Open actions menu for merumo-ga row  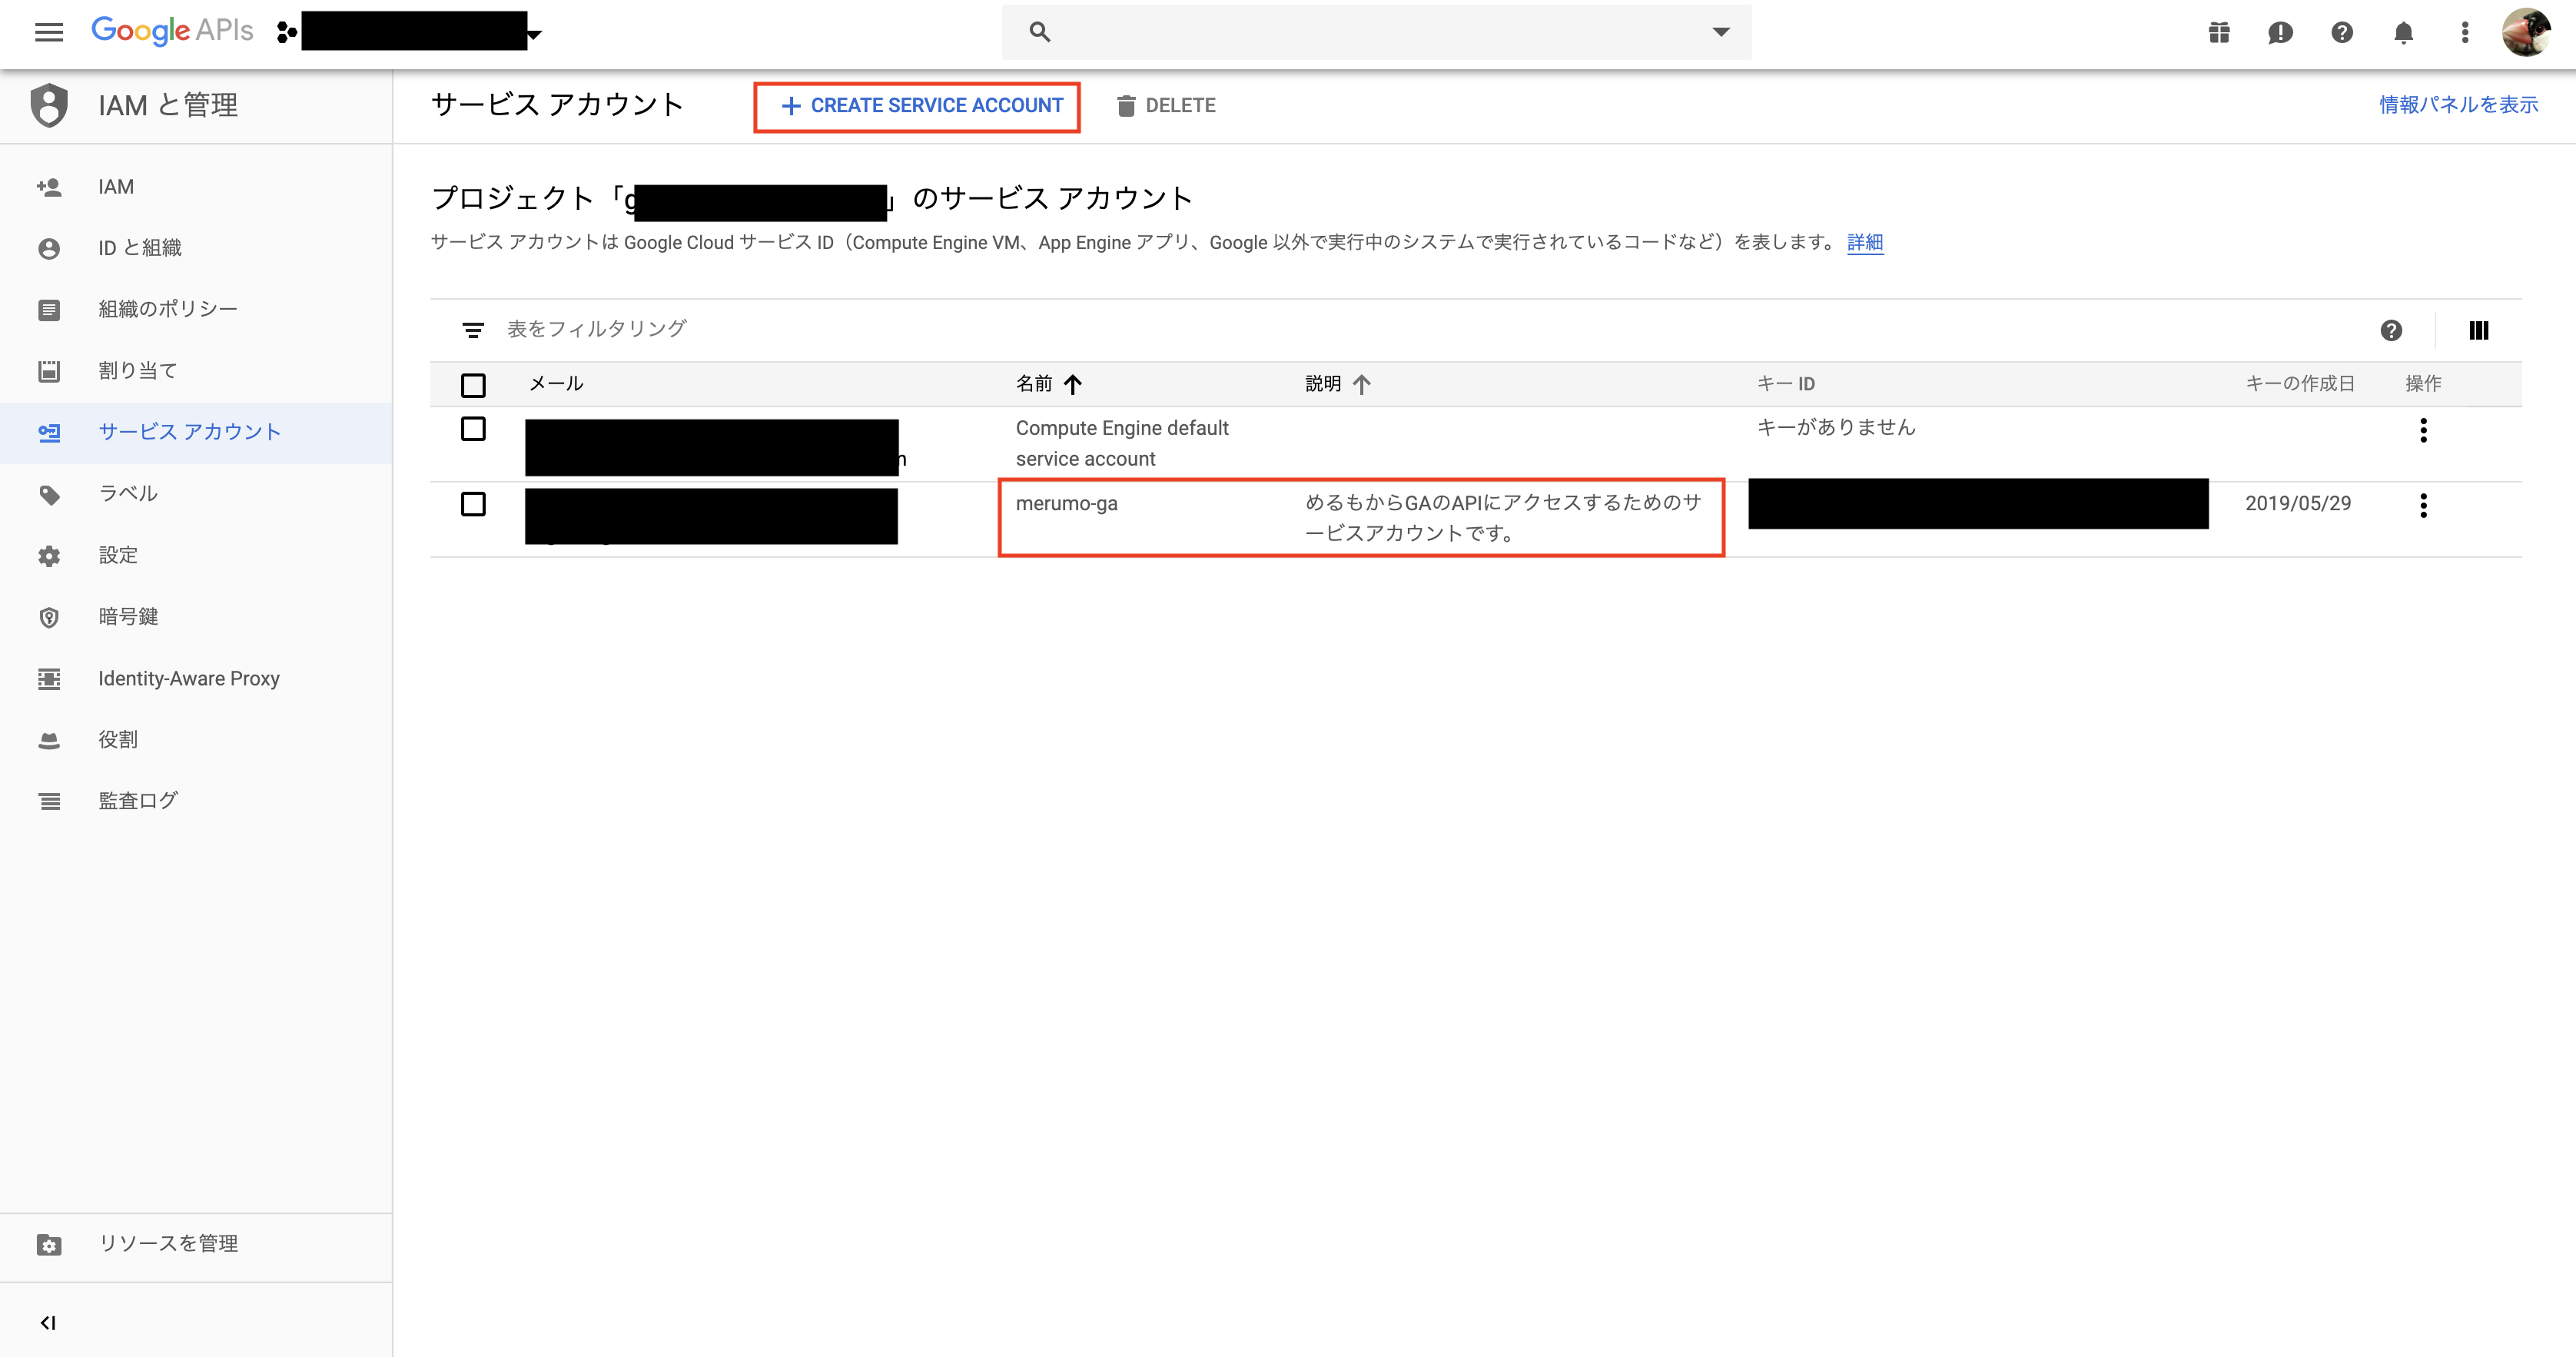click(2422, 505)
